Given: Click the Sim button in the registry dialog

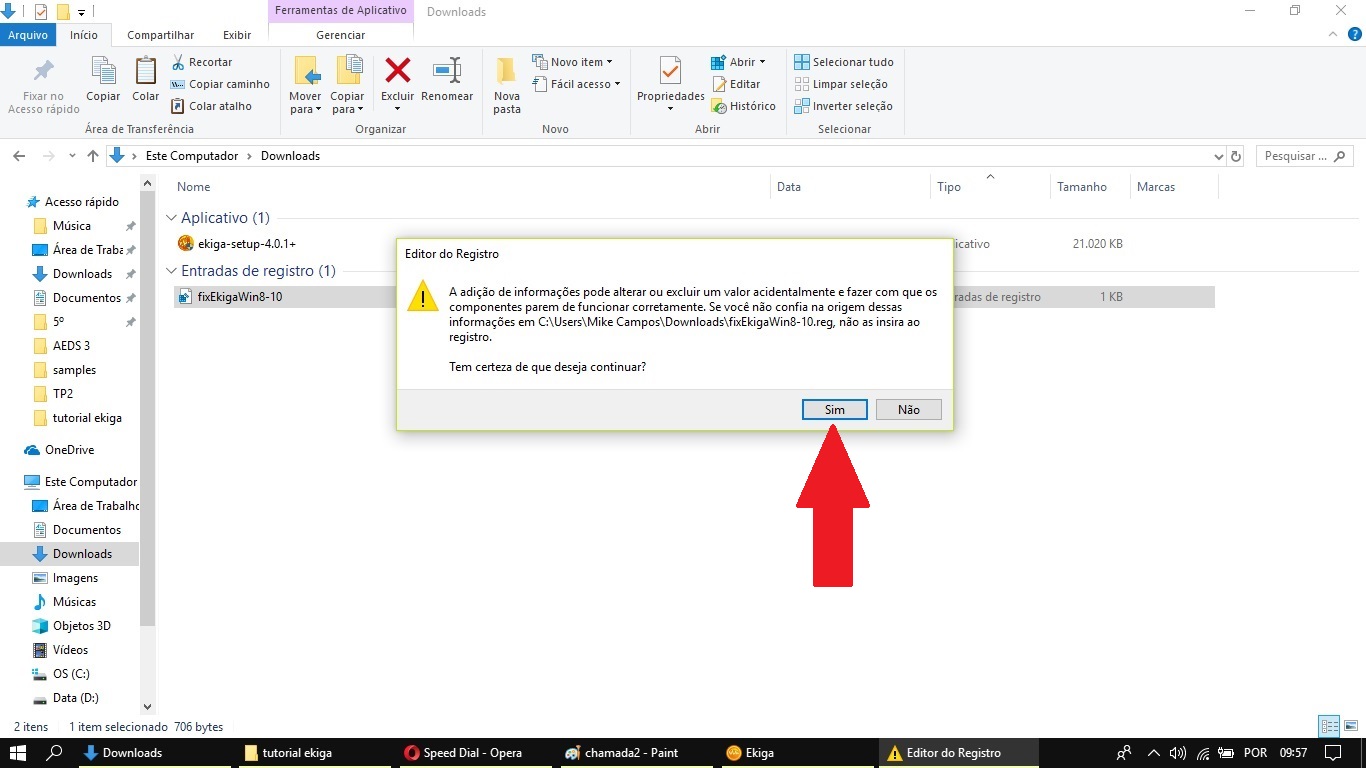Looking at the screenshot, I should coord(834,409).
